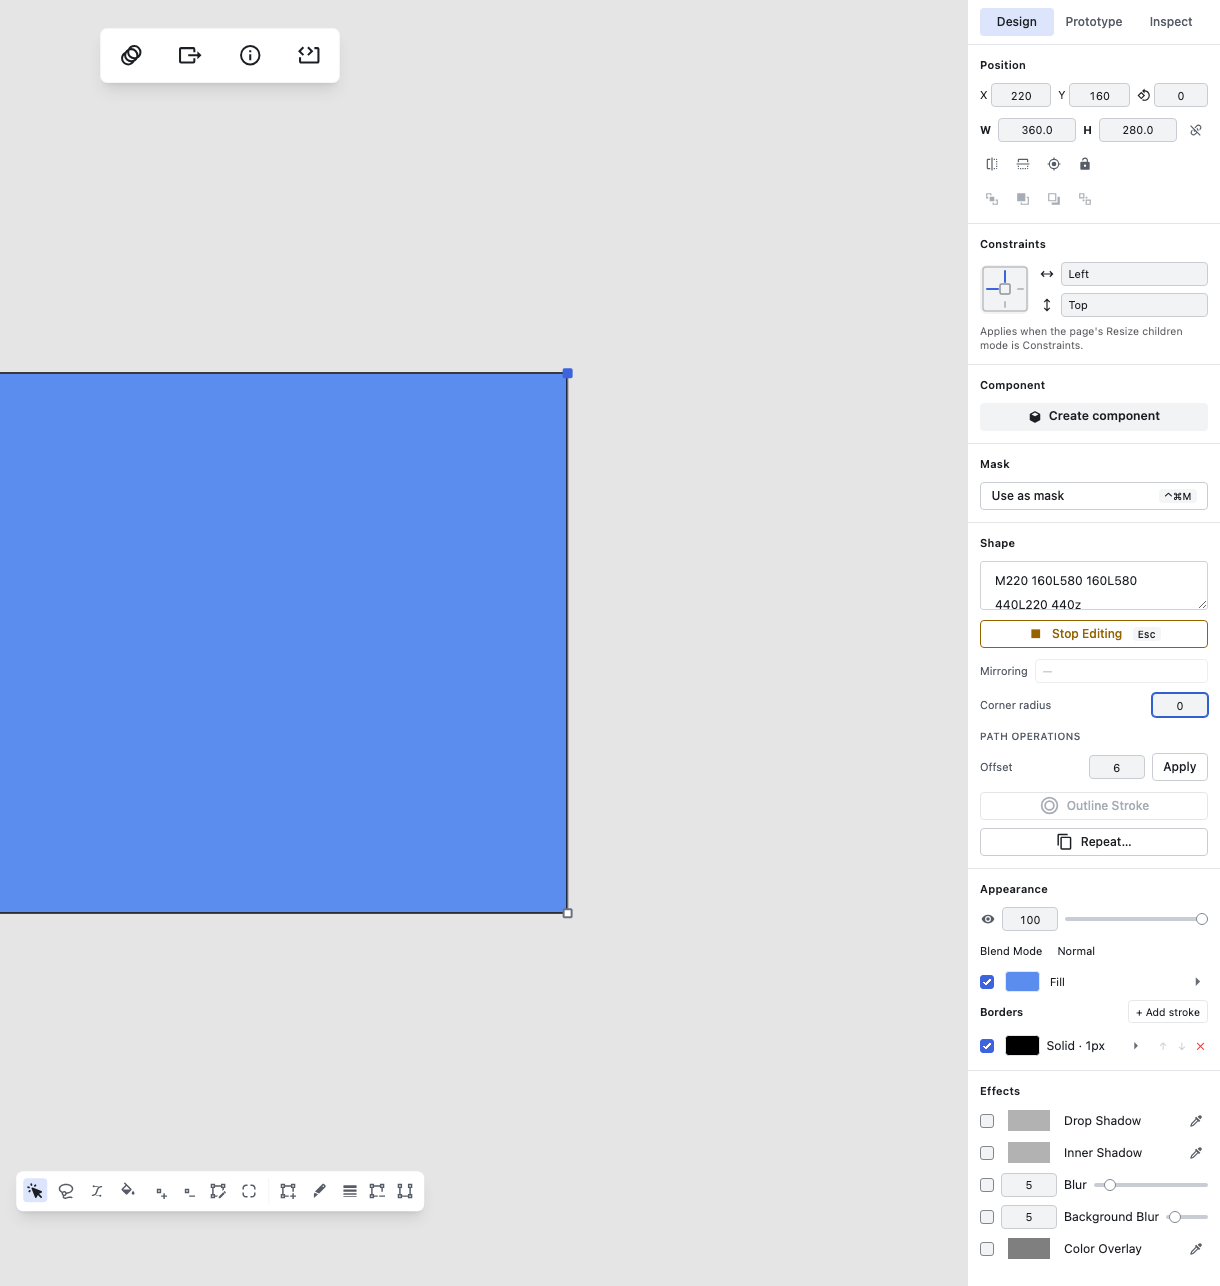Flip the shape vertically
The width and height of the screenshot is (1220, 1286).
(1023, 164)
